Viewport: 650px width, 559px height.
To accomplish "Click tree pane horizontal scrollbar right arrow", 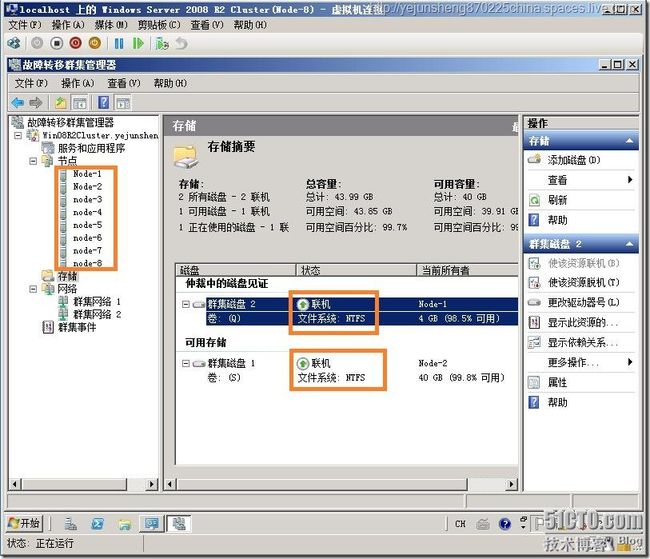I will (152, 484).
